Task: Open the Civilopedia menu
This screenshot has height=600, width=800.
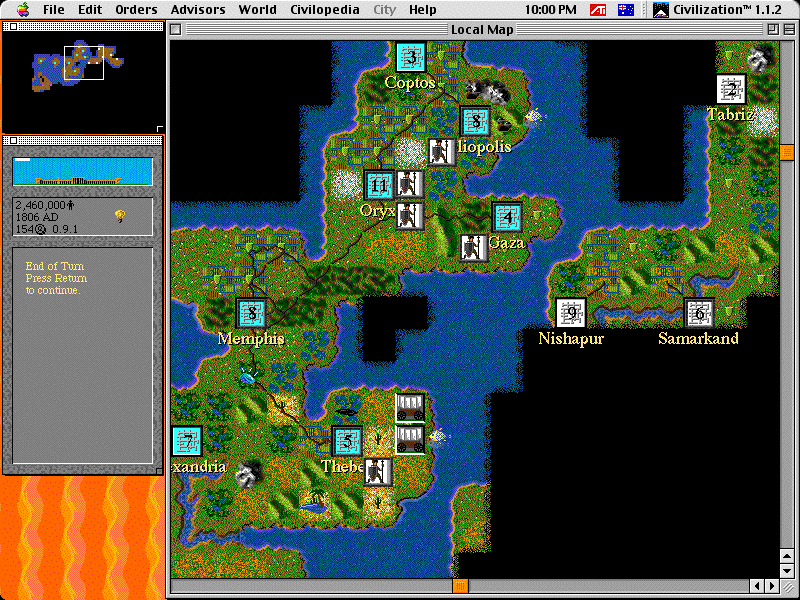Action: click(324, 9)
